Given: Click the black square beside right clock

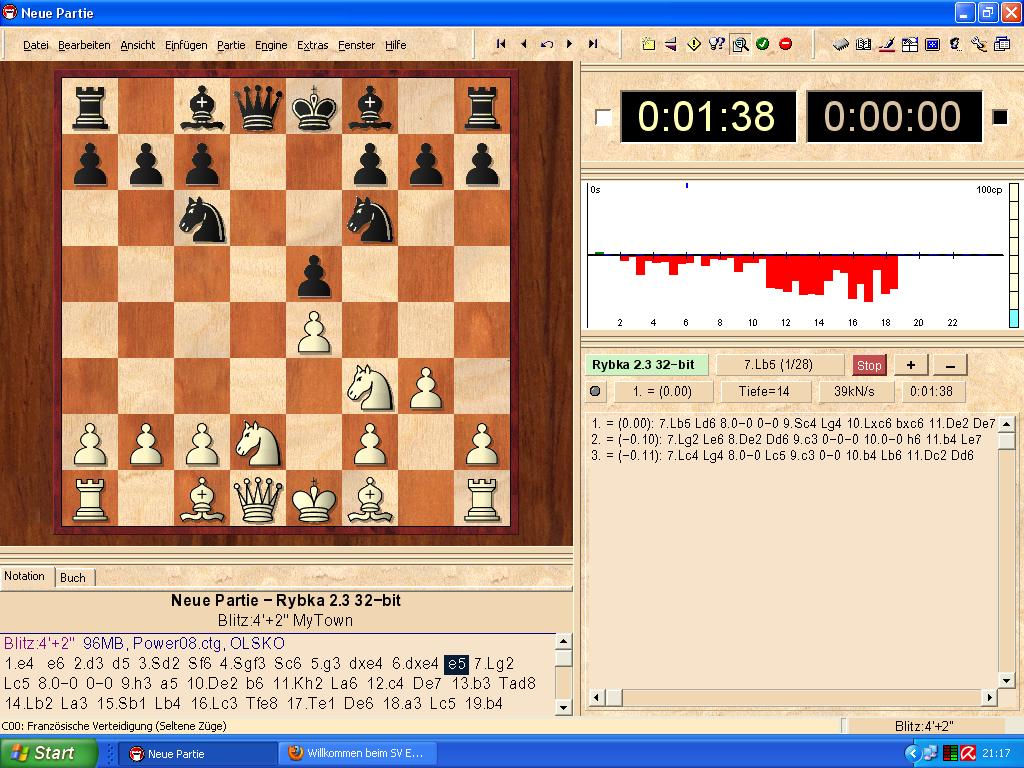Looking at the screenshot, I should pyautogui.click(x=1000, y=118).
